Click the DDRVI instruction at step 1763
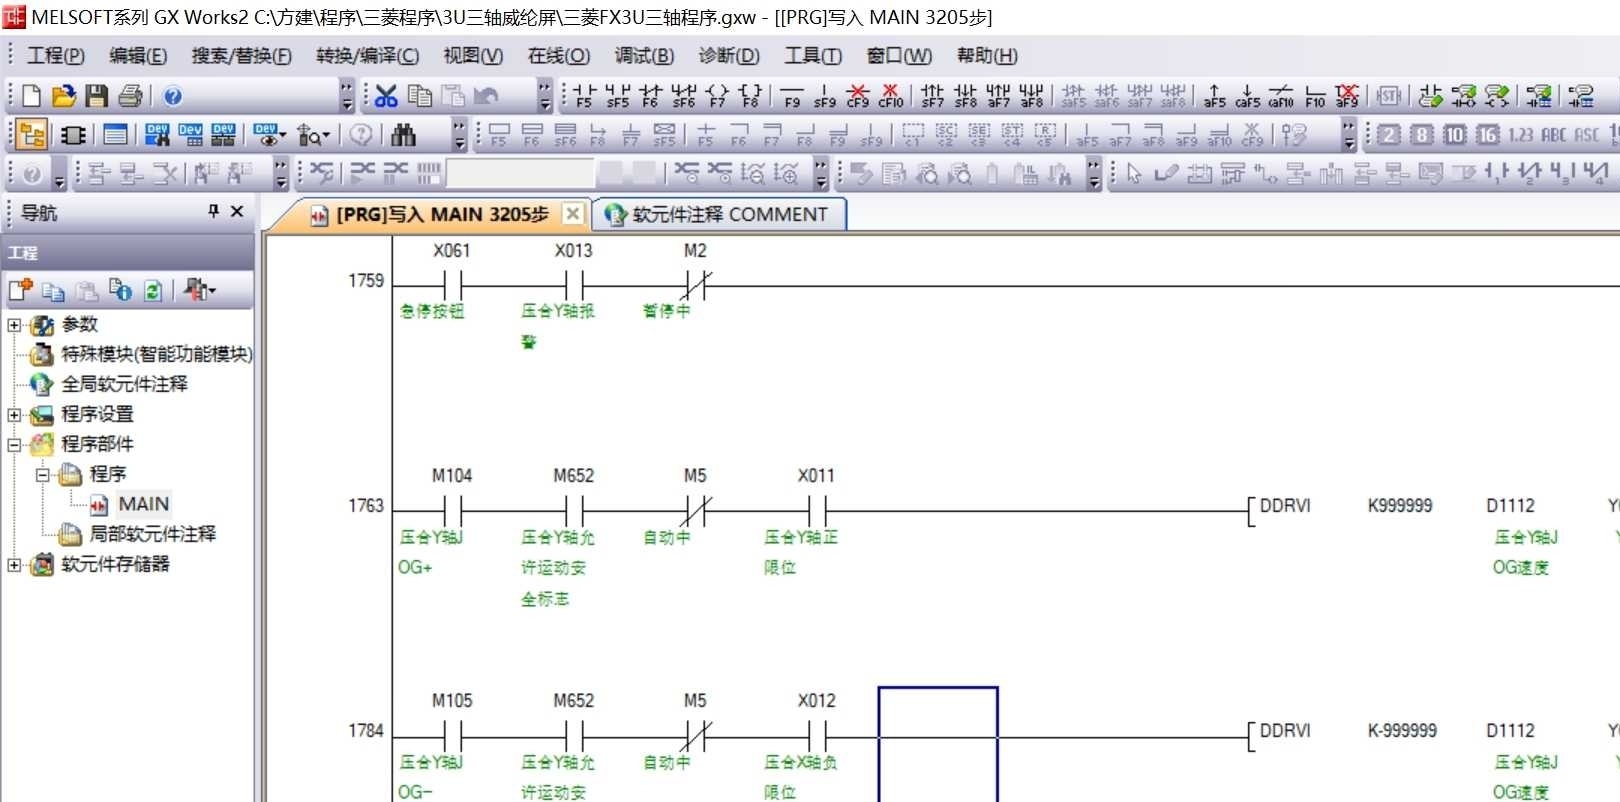This screenshot has width=1620, height=802. pyautogui.click(x=1284, y=506)
